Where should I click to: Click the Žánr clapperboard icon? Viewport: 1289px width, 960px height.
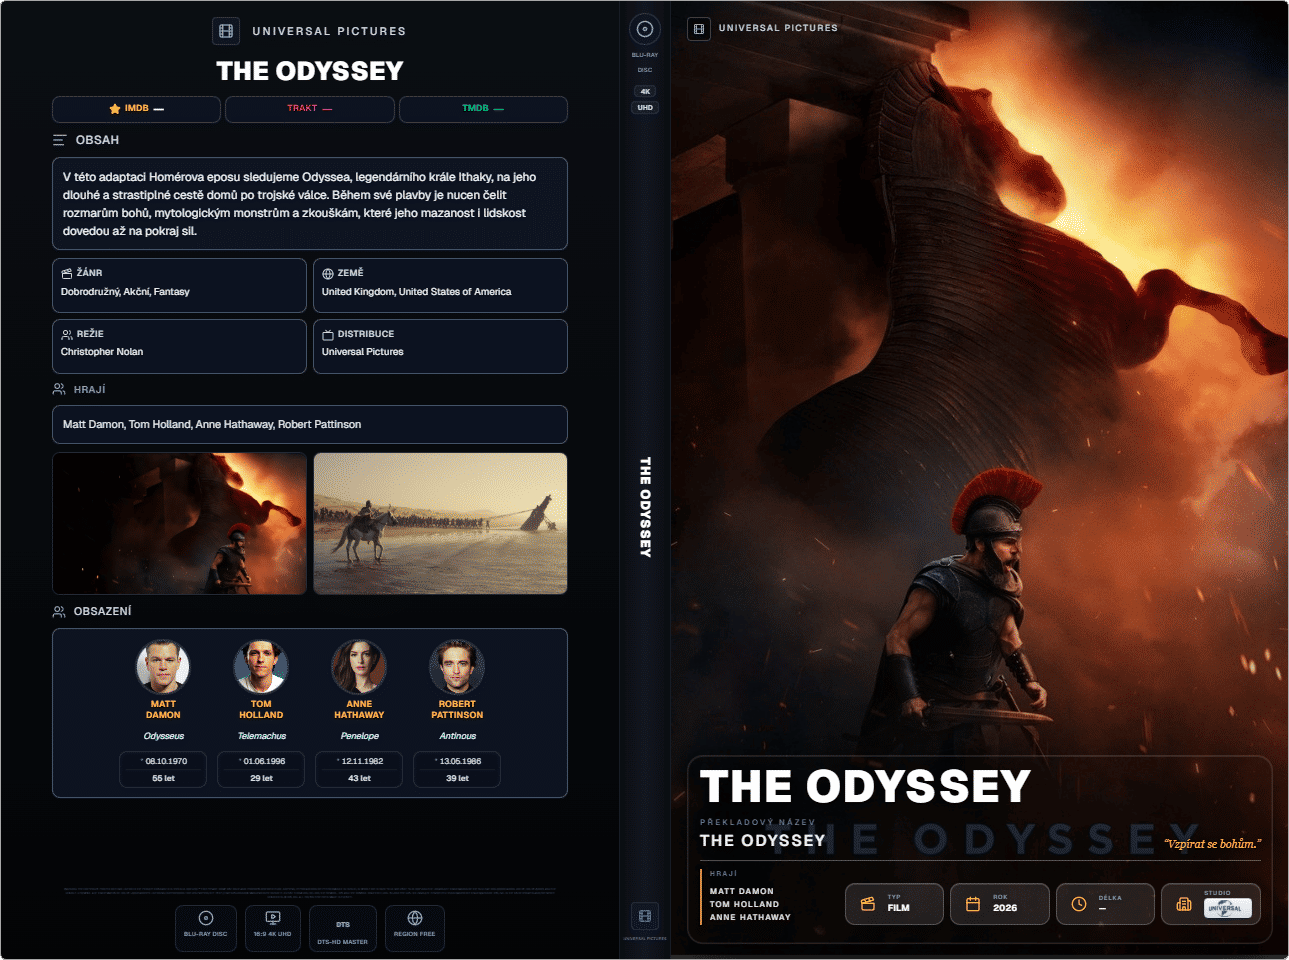[67, 273]
